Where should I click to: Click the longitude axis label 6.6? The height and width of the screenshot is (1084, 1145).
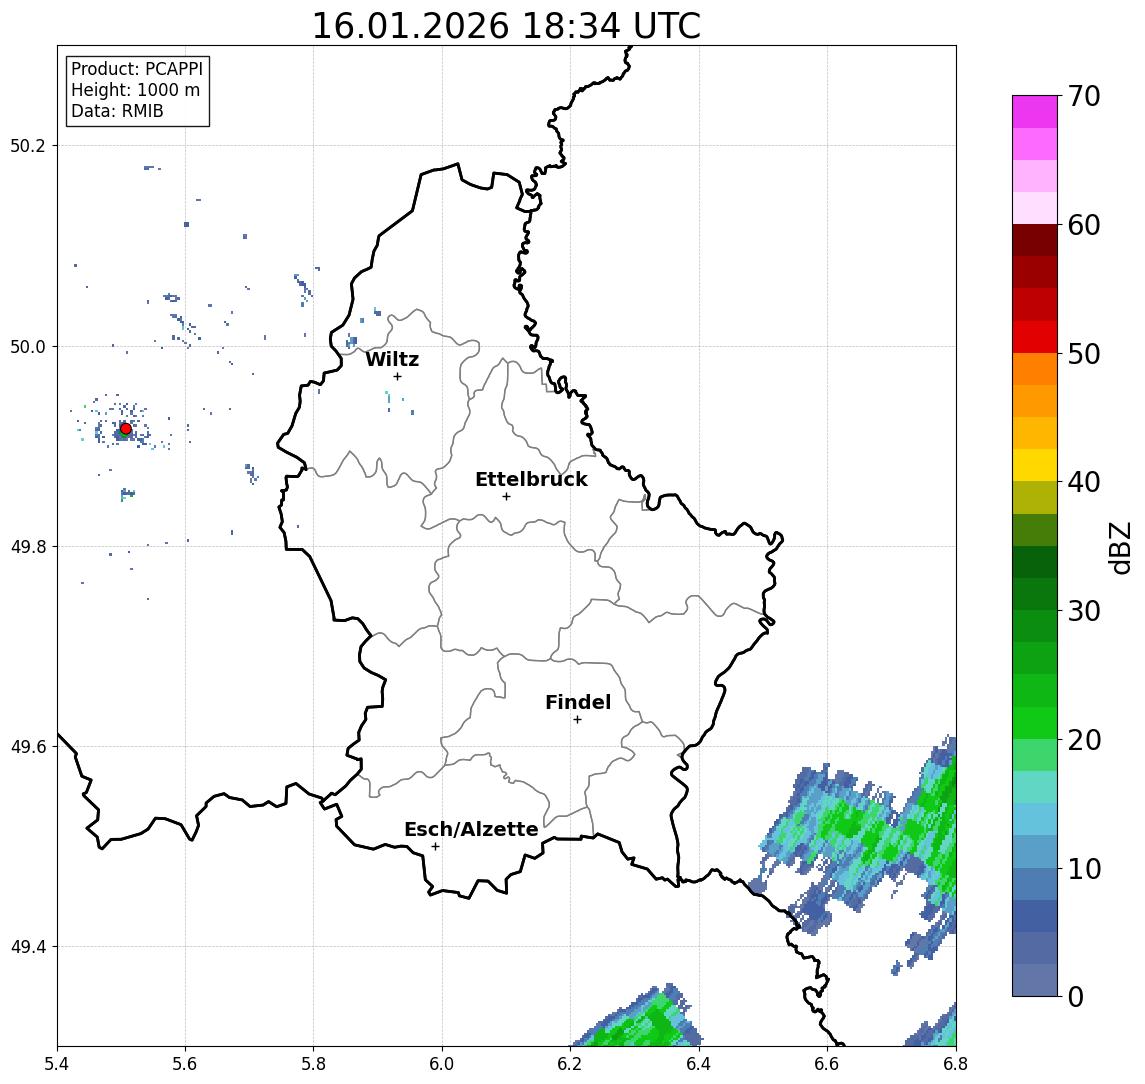(827, 1064)
